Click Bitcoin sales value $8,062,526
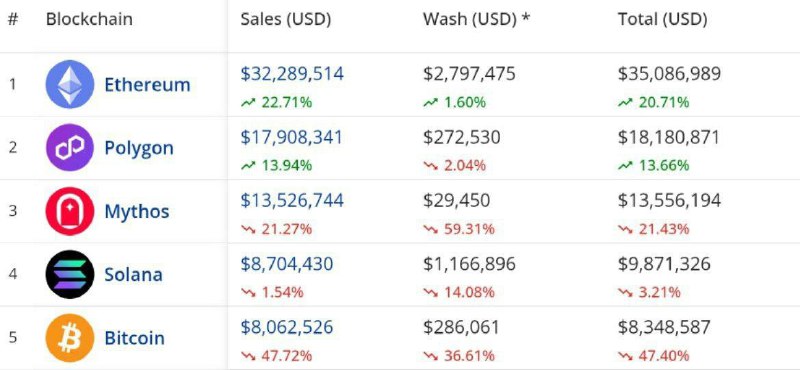Screen dimensions: 800x370 point(287,327)
